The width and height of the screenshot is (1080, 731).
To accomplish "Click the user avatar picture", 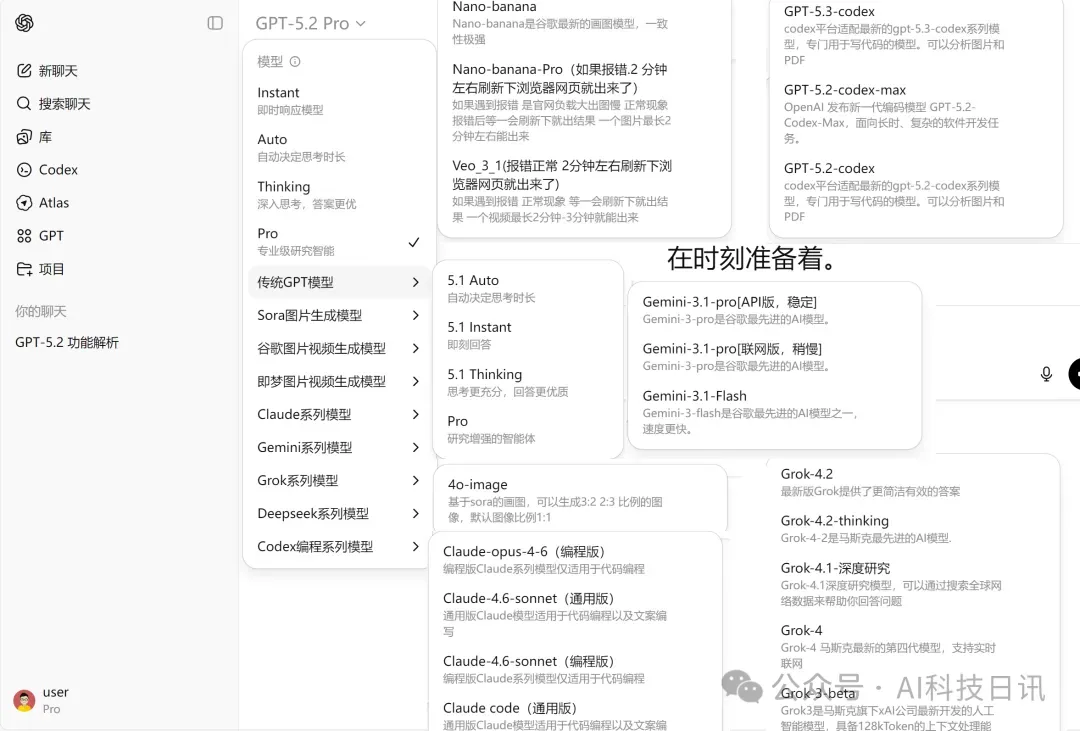I will click(24, 700).
